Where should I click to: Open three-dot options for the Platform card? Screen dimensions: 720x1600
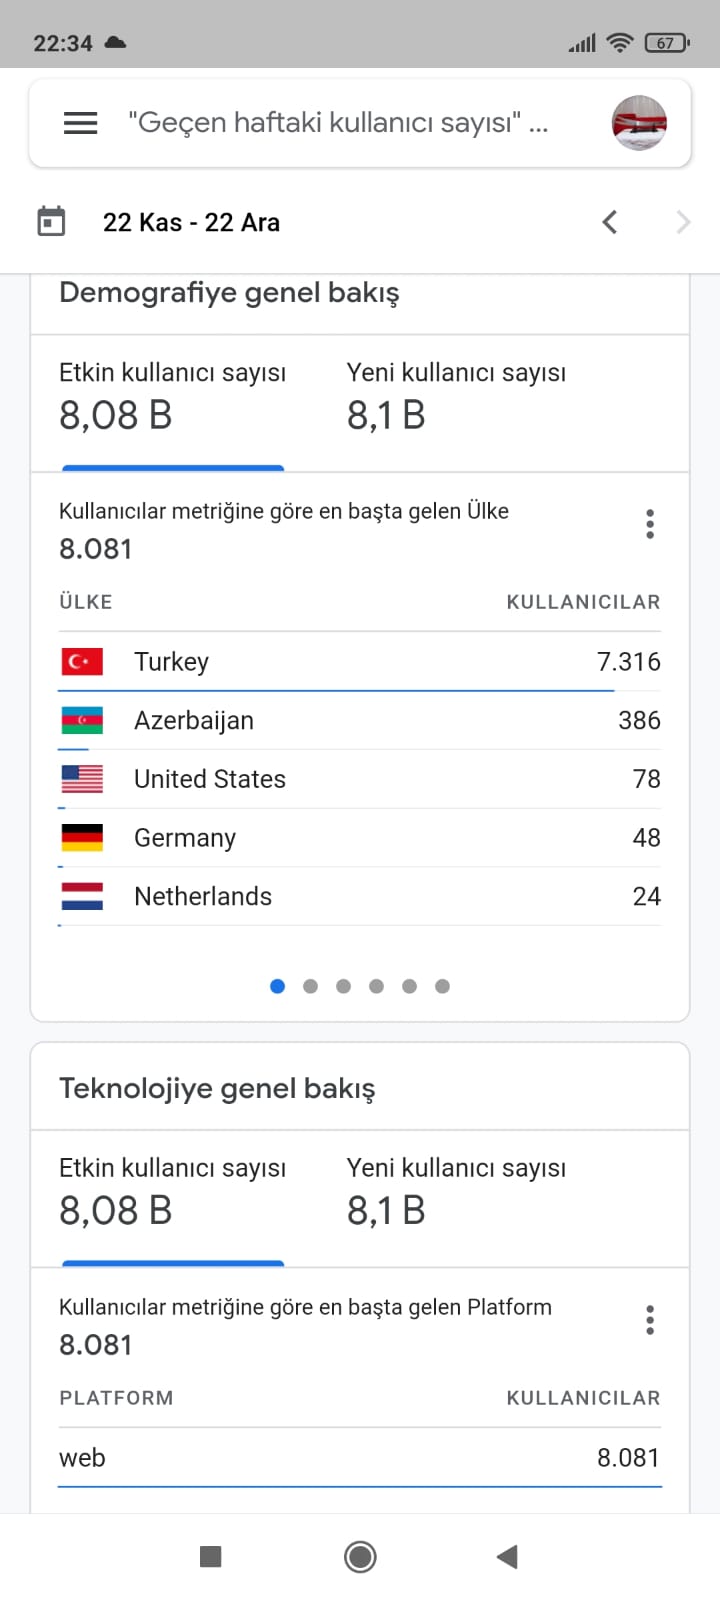[650, 1320]
